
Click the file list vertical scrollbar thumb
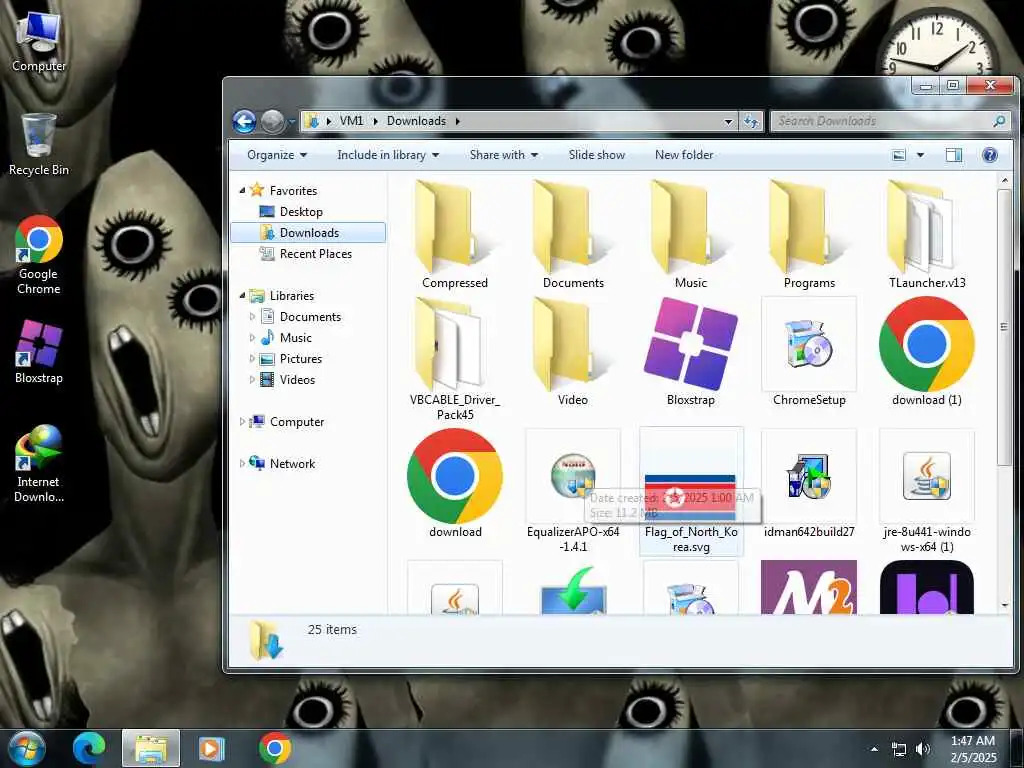(1004, 327)
